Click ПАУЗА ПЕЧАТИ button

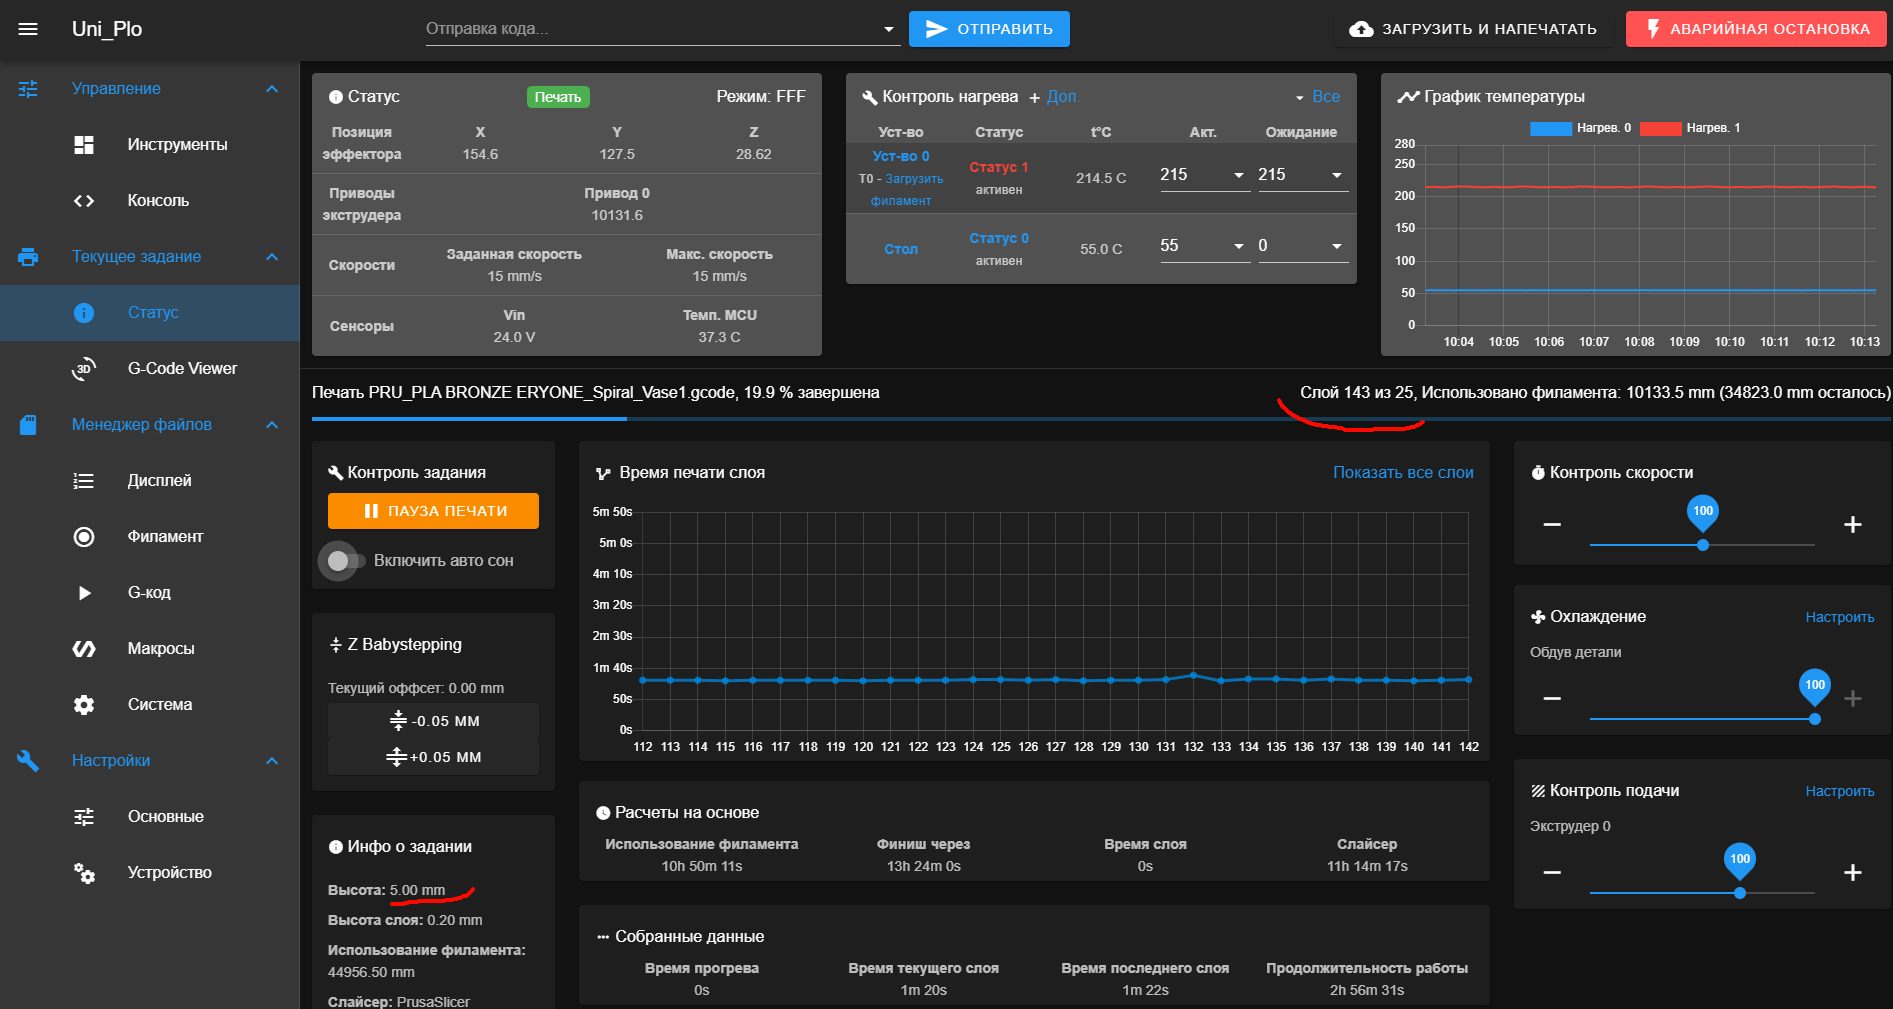433,511
